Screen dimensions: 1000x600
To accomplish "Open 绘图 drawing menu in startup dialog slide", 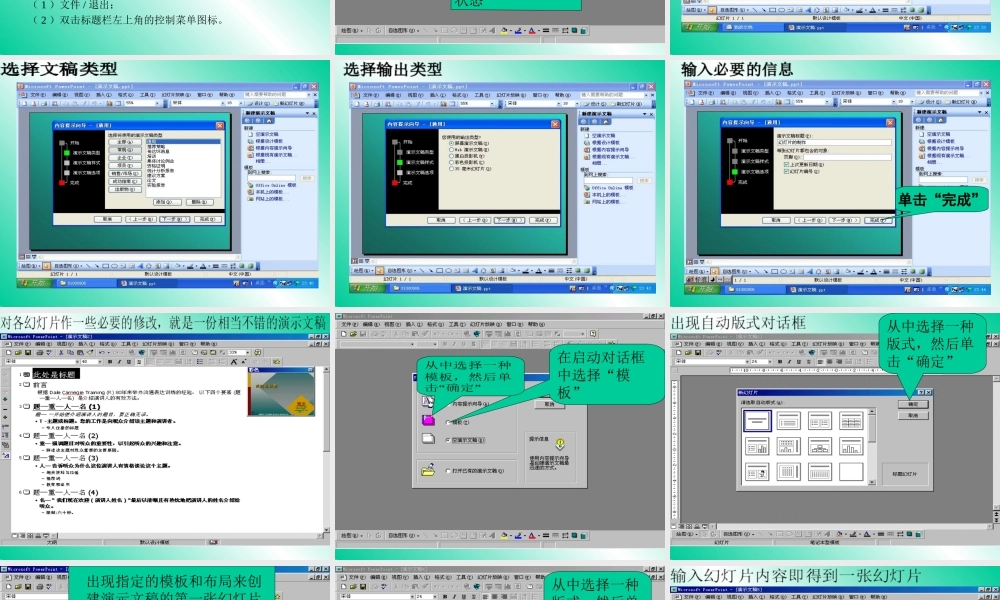I will (350, 536).
